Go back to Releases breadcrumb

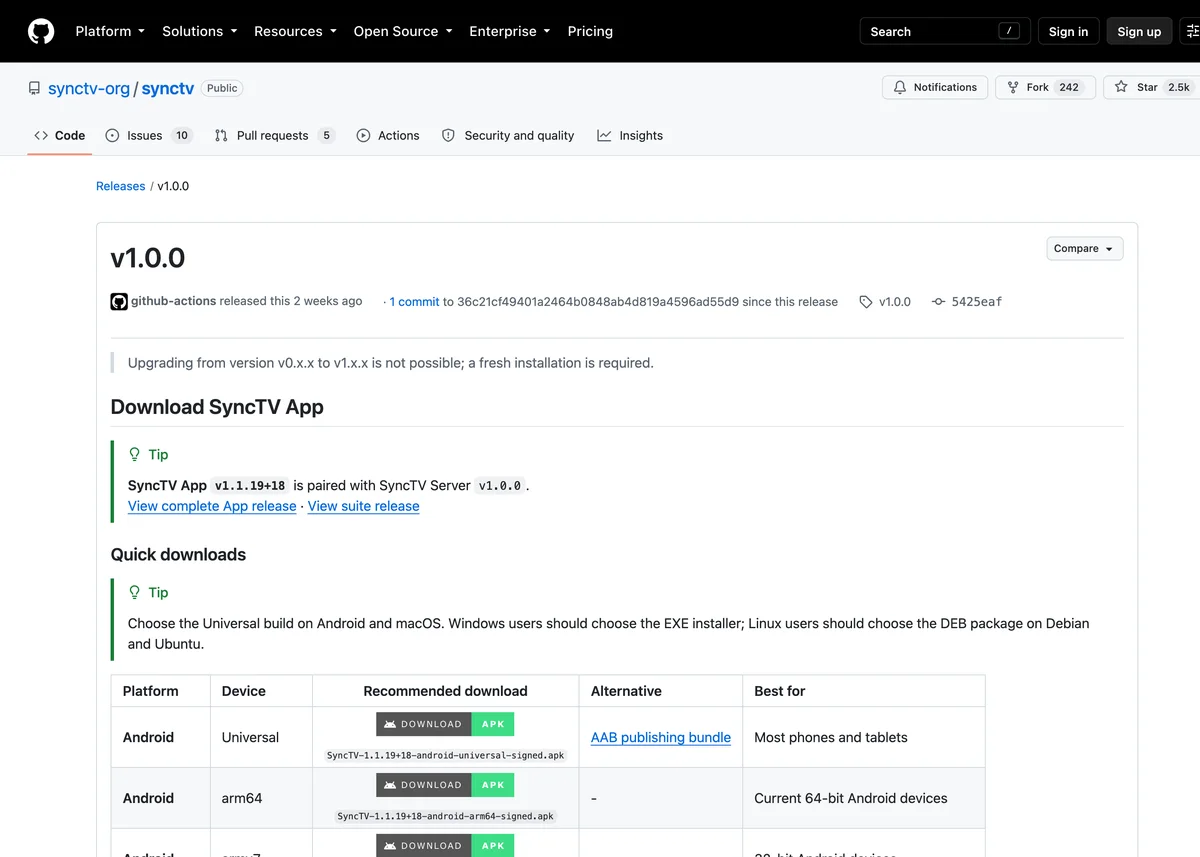click(x=120, y=186)
